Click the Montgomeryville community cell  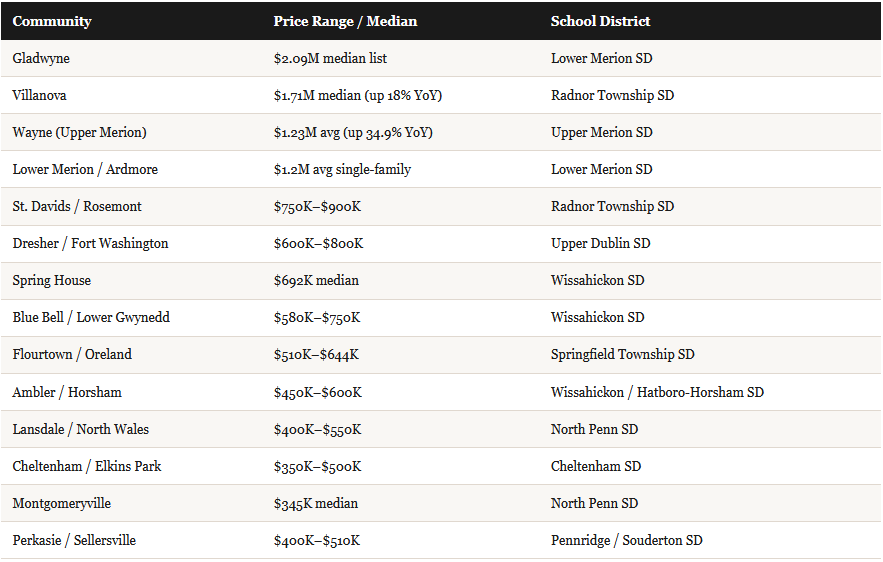pyautogui.click(x=62, y=503)
